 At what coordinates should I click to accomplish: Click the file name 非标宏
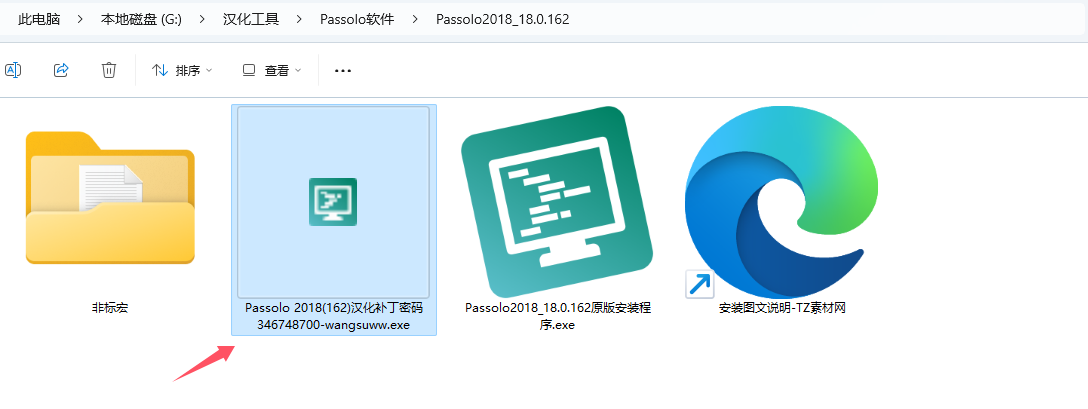point(110,308)
